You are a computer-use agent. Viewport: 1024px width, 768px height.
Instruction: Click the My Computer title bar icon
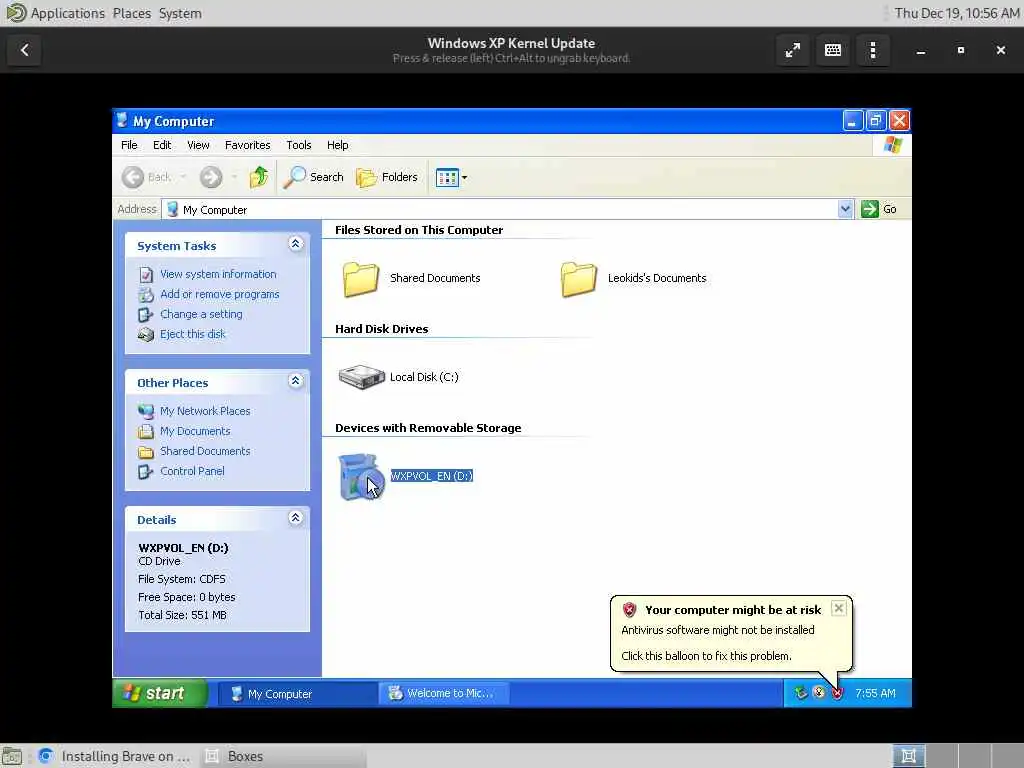(122, 121)
